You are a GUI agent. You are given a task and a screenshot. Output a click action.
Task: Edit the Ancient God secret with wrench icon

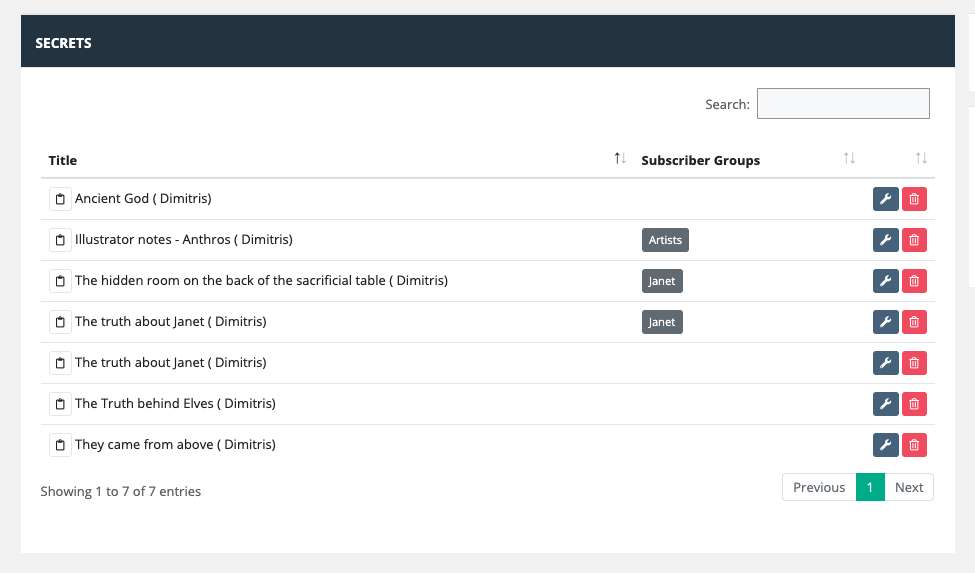pos(885,199)
